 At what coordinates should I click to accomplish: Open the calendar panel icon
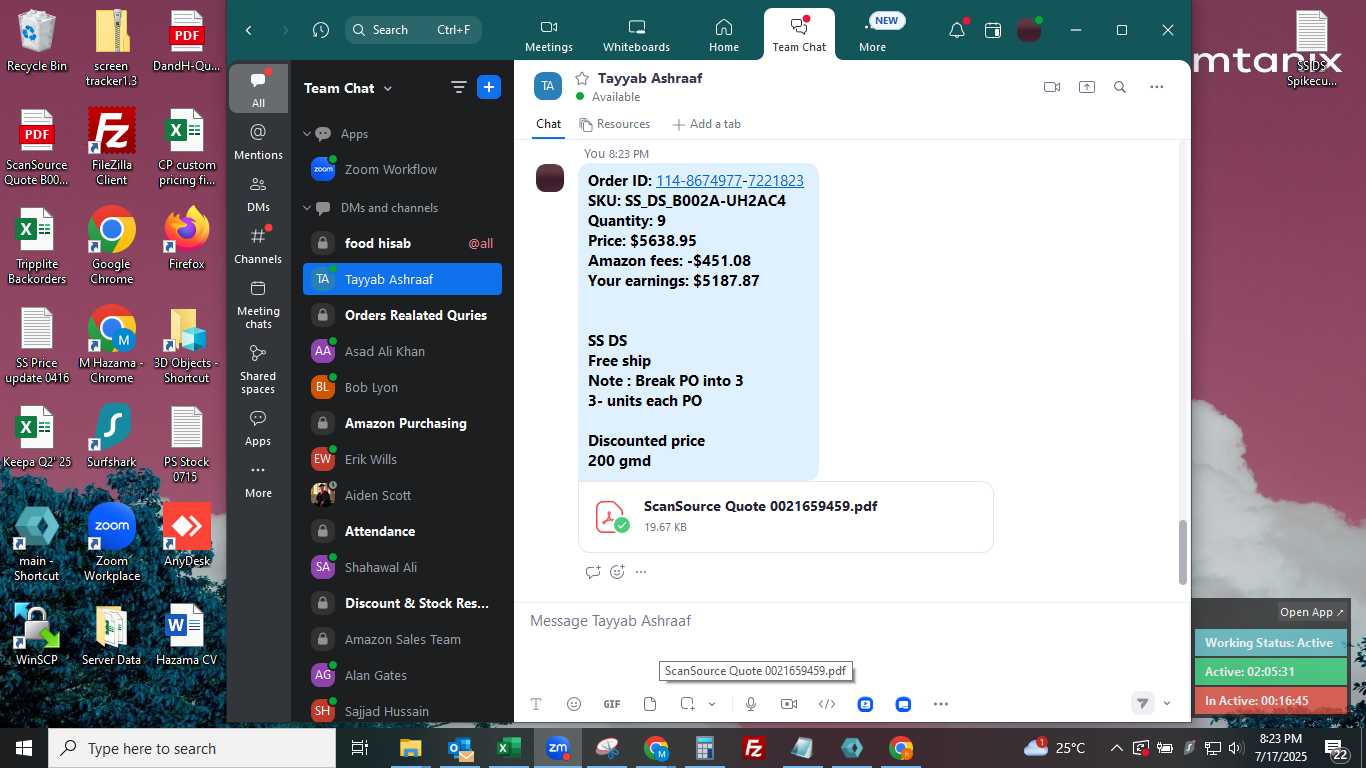[993, 30]
